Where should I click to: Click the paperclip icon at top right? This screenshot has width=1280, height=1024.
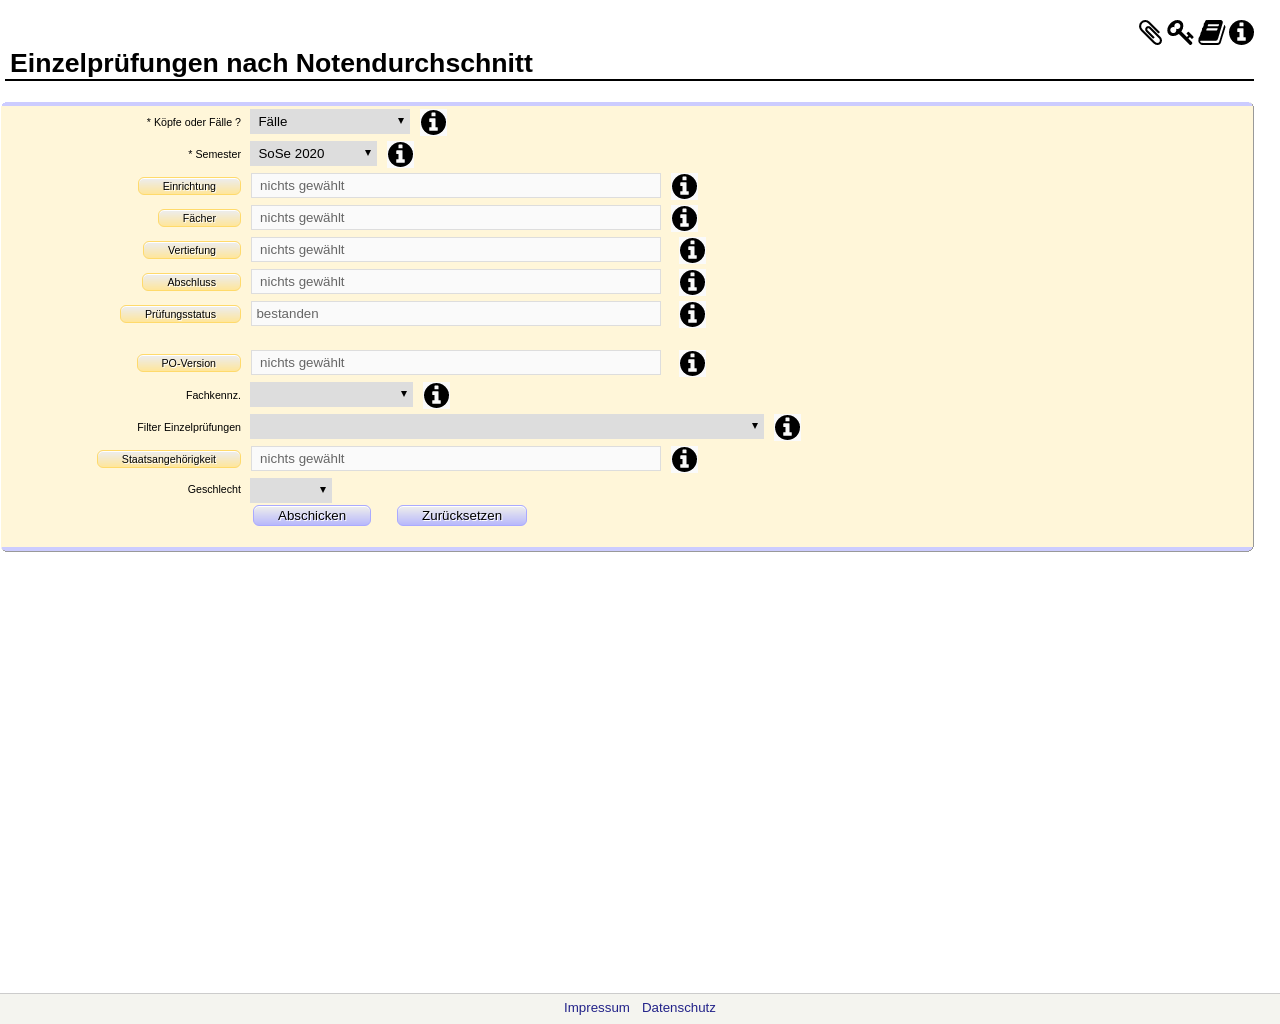[1151, 33]
